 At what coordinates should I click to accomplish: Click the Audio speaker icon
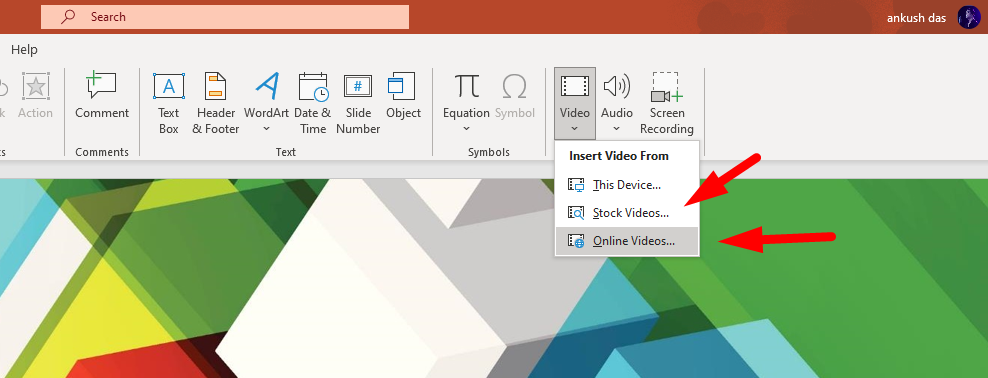pyautogui.click(x=617, y=86)
